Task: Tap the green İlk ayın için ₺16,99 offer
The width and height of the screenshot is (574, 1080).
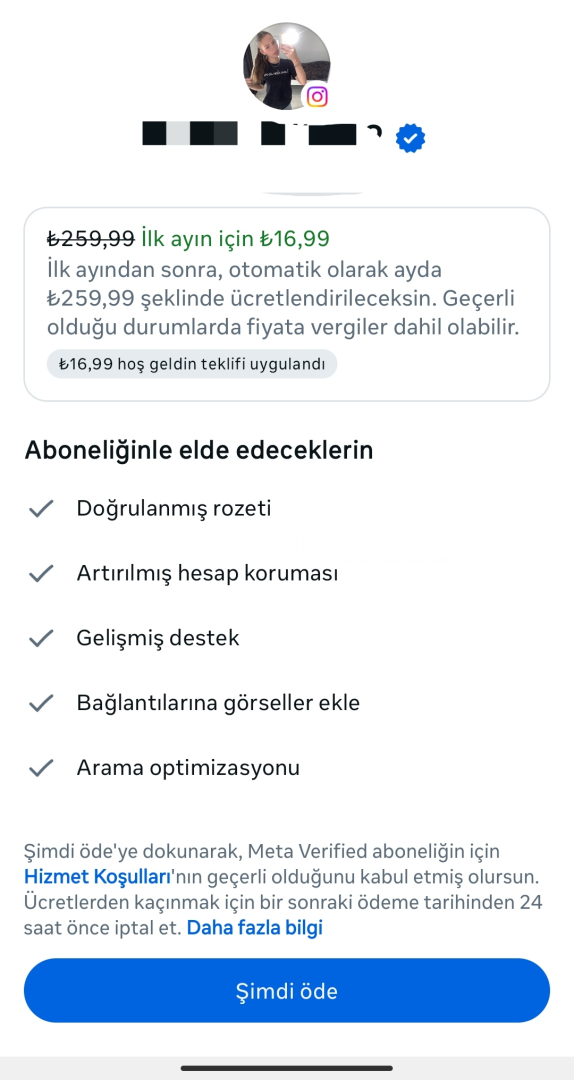Action: coord(235,238)
